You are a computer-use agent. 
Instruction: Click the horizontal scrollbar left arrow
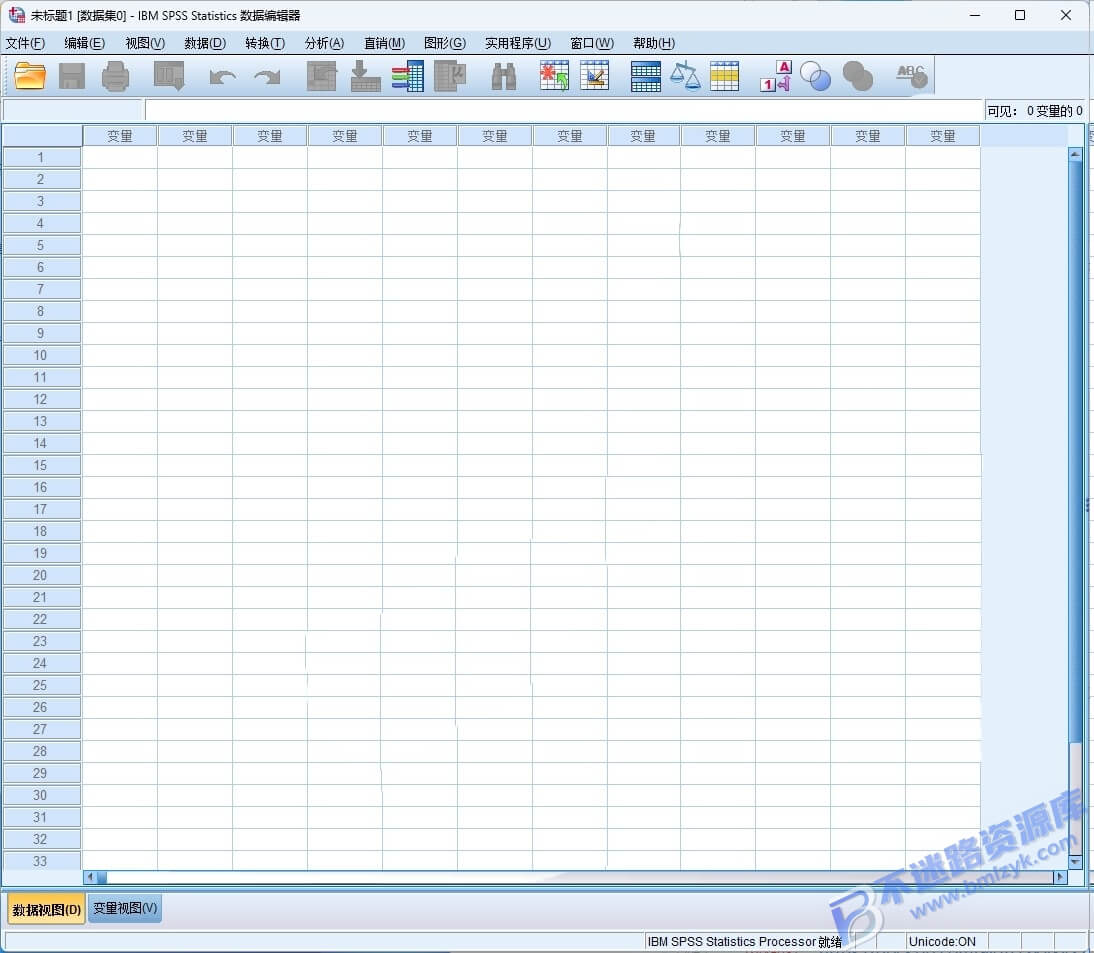(89, 877)
